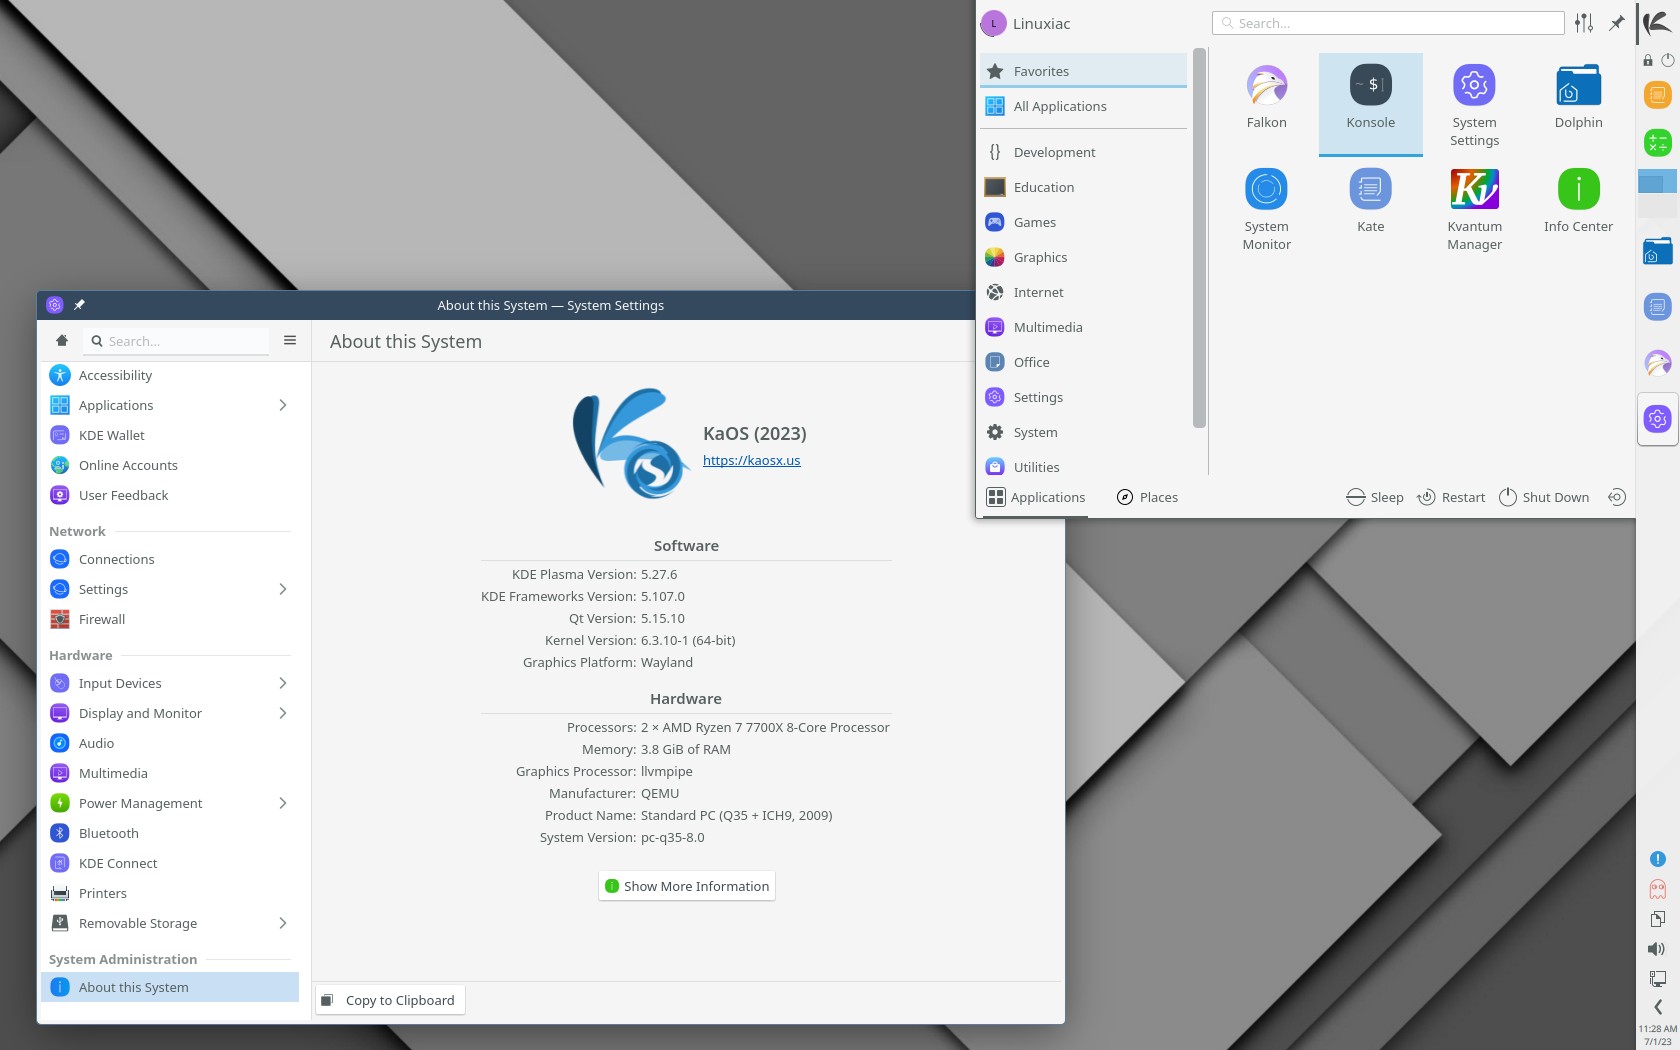This screenshot has width=1680, height=1050.
Task: Open the orange notes app in side panel
Action: [1658, 95]
